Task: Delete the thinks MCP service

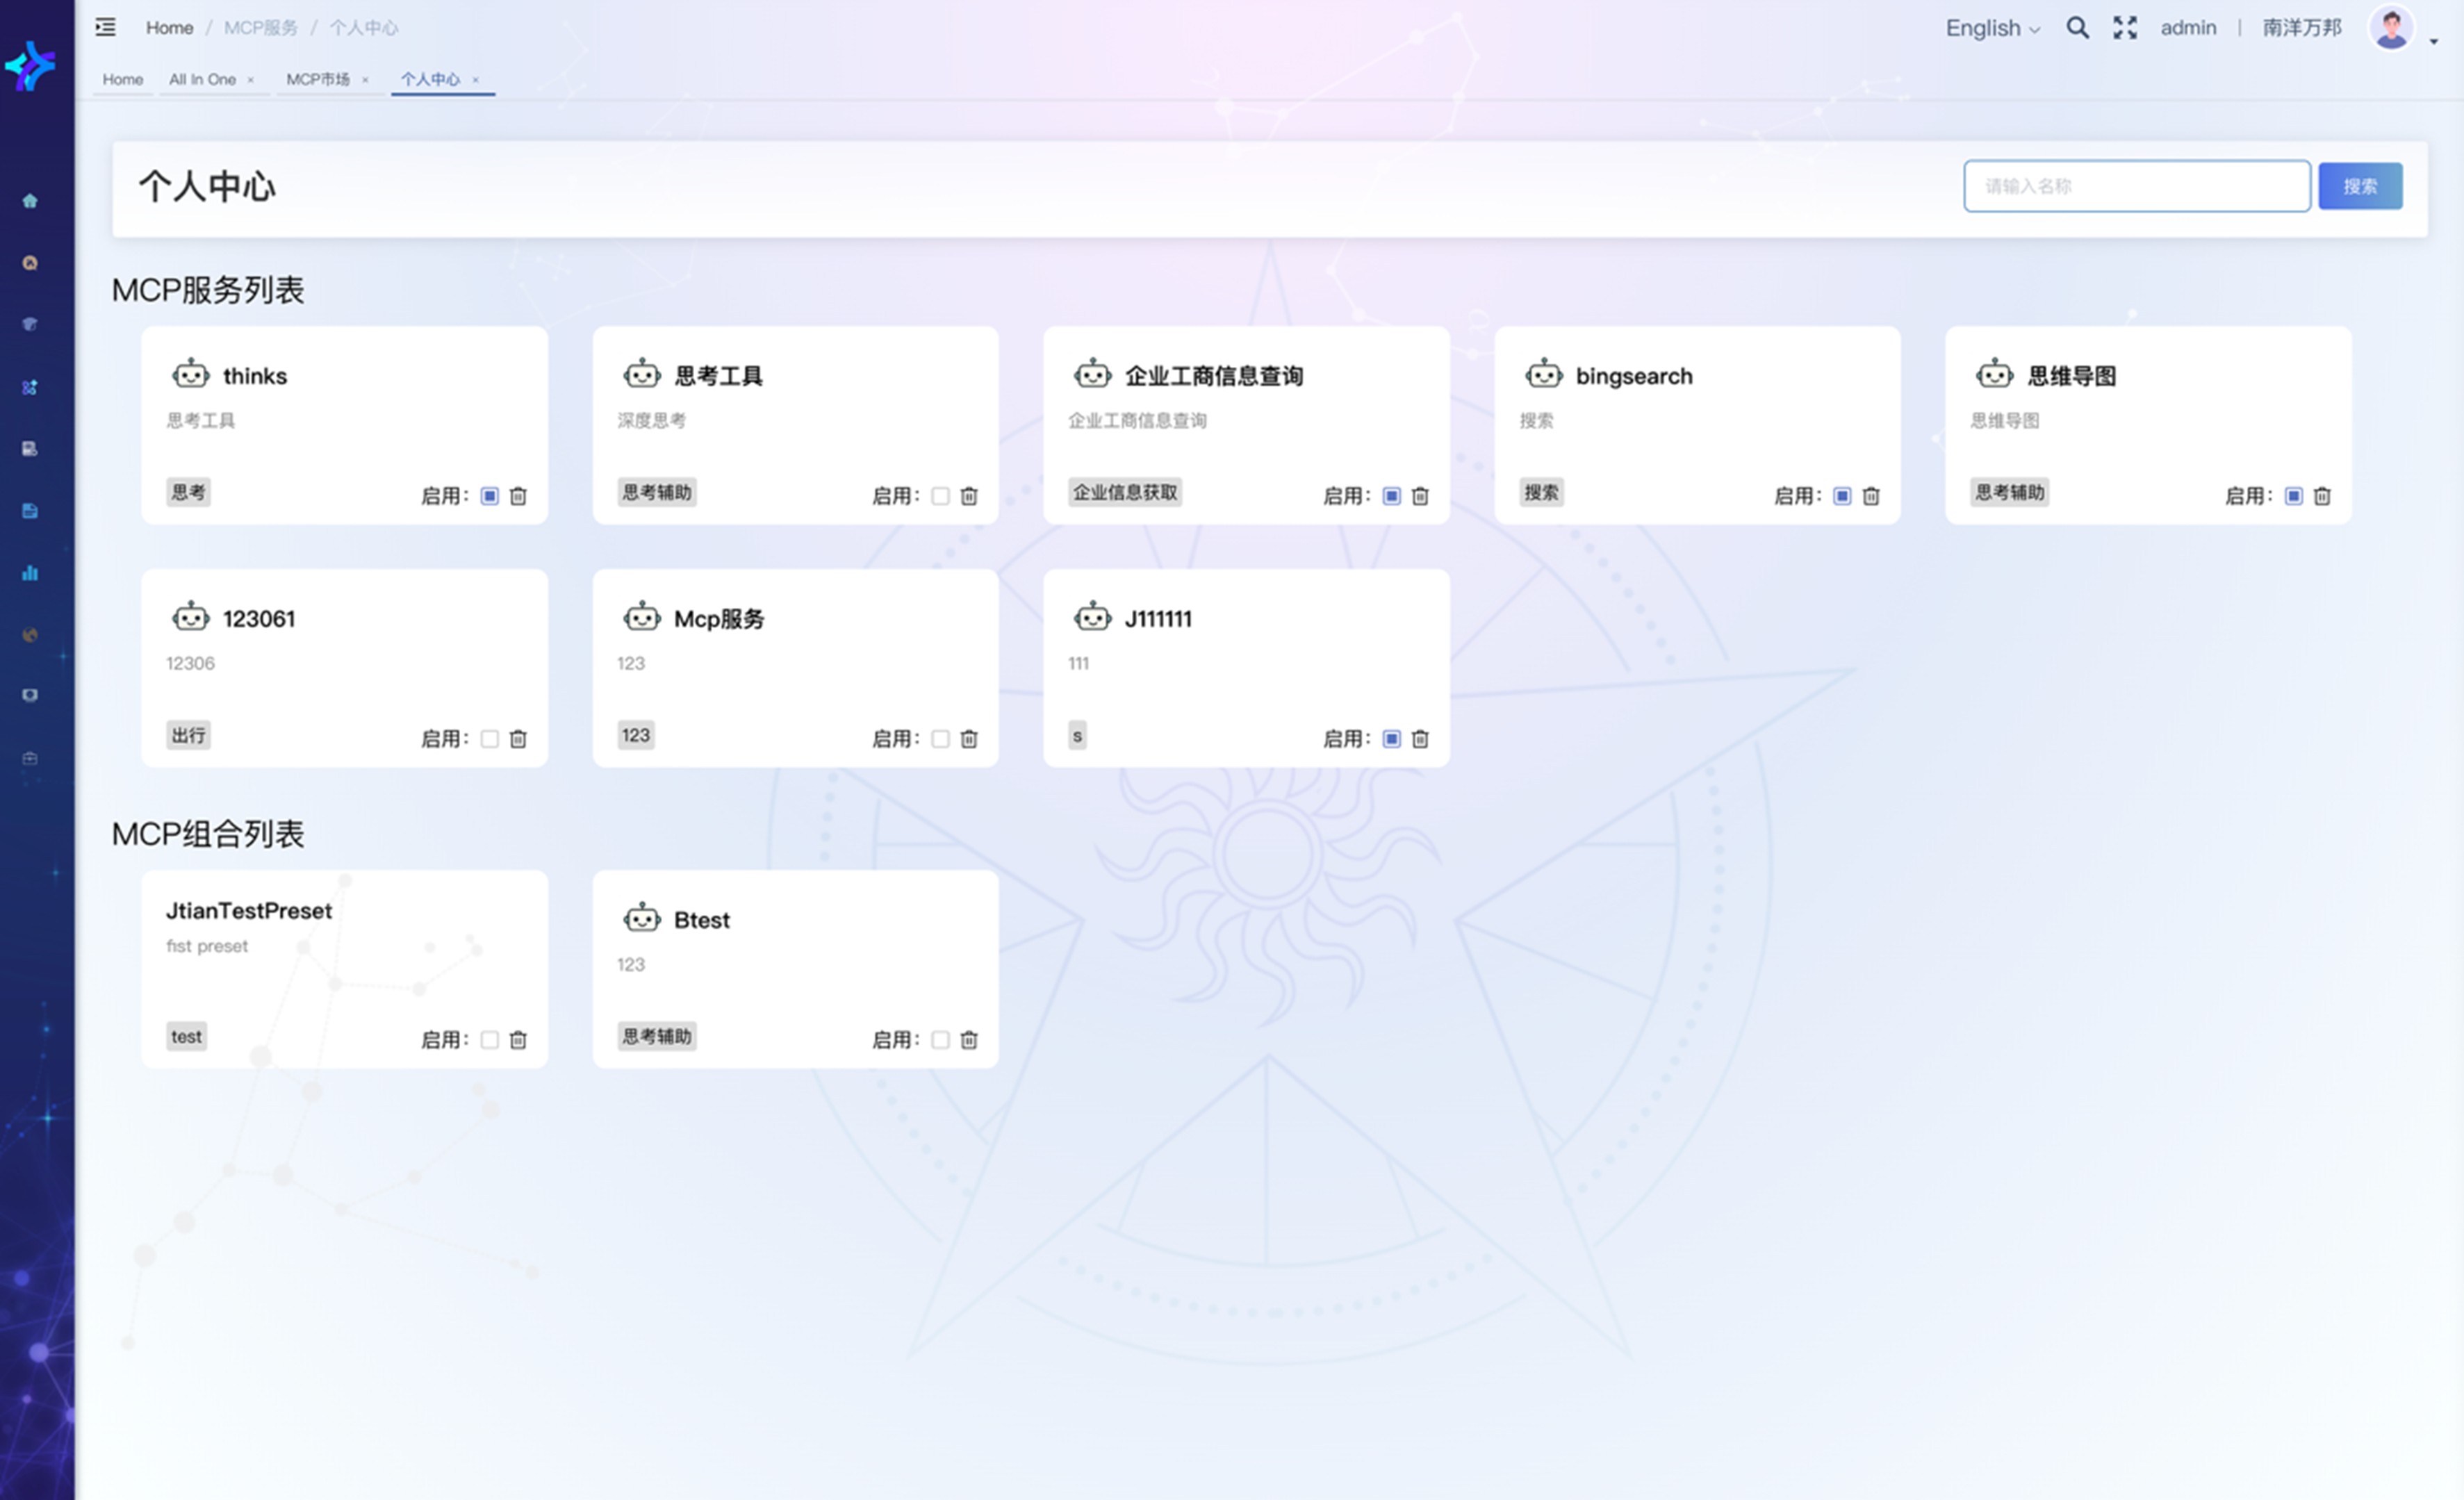Action: point(518,496)
